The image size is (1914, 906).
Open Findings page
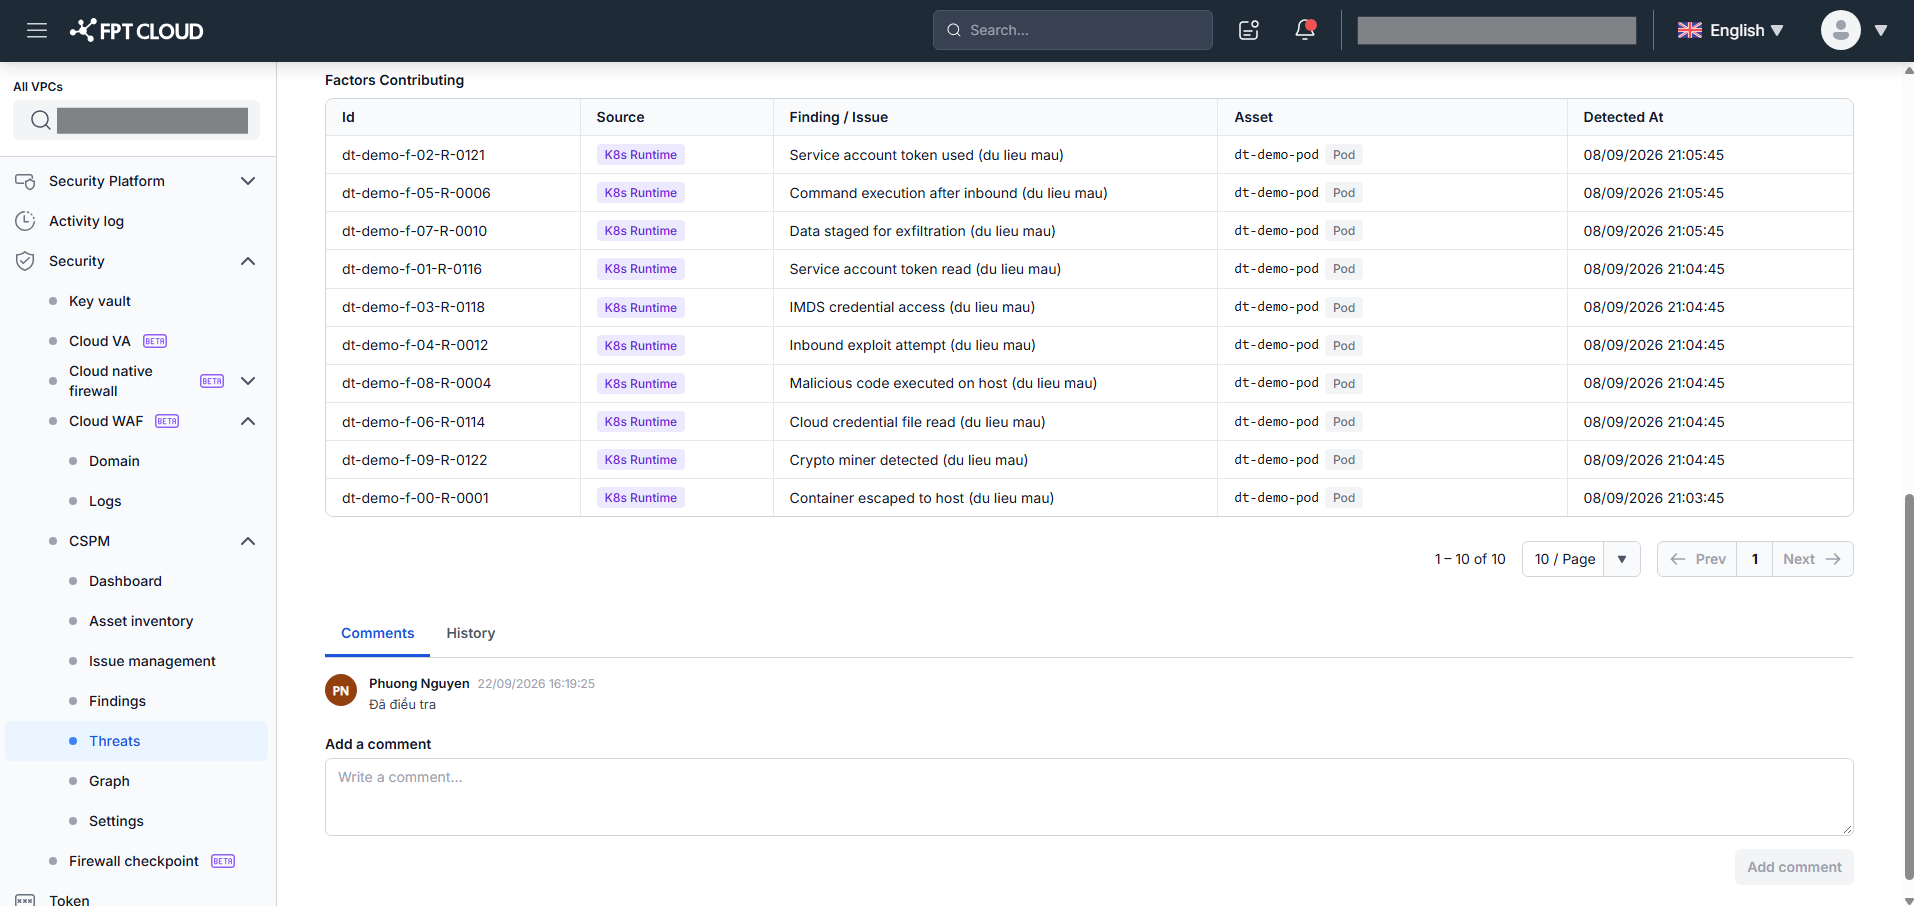pyautogui.click(x=117, y=701)
